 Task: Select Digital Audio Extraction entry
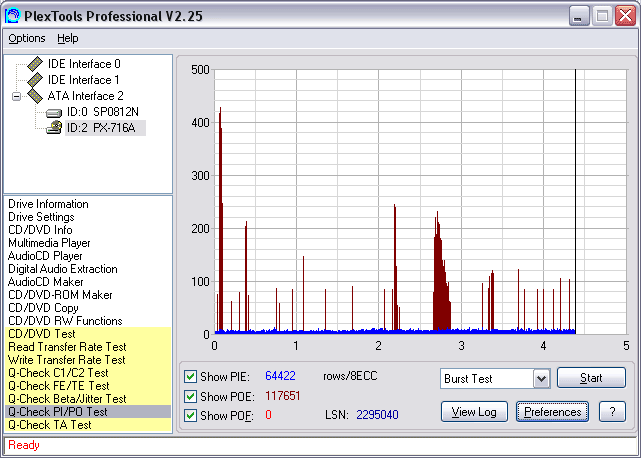tap(63, 269)
